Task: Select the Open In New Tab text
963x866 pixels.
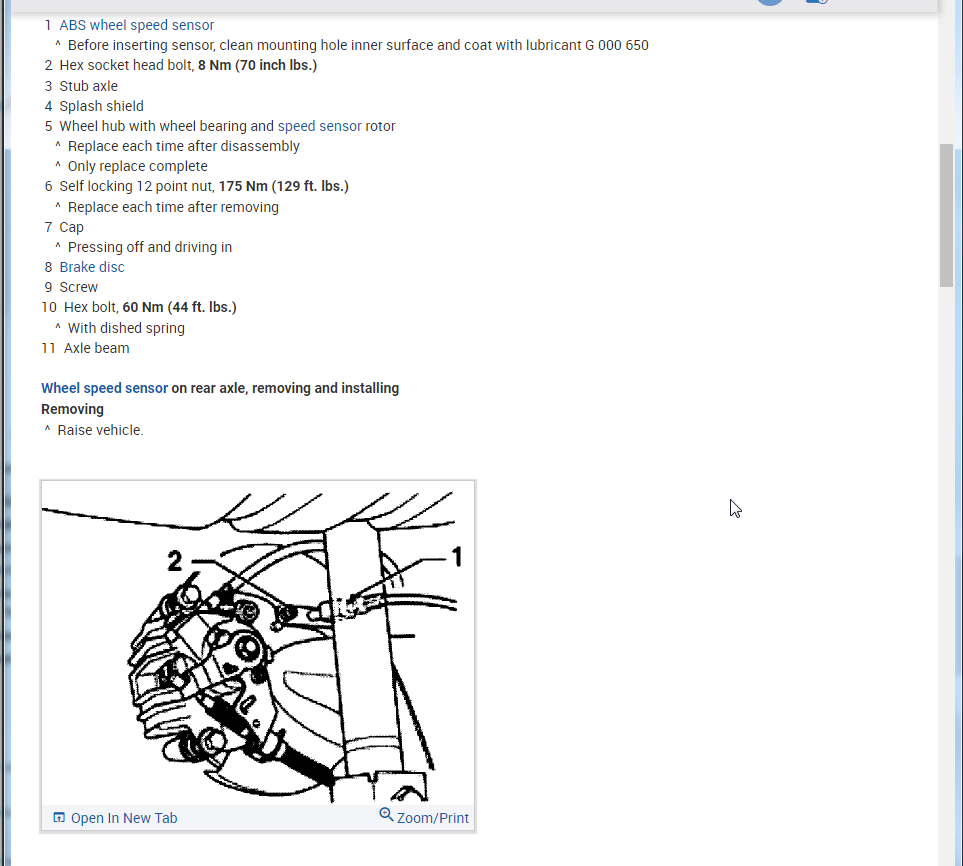Action: point(124,818)
